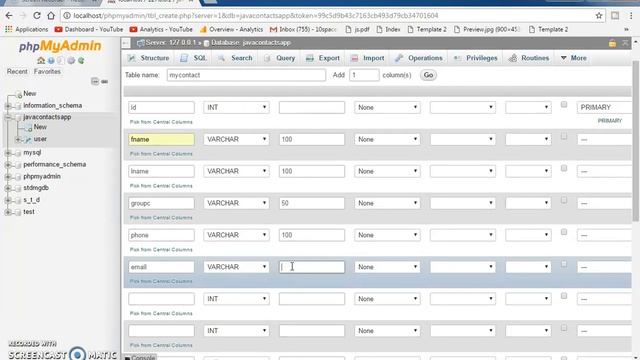
Task: Expand the information_schema database node
Action: 8,106
